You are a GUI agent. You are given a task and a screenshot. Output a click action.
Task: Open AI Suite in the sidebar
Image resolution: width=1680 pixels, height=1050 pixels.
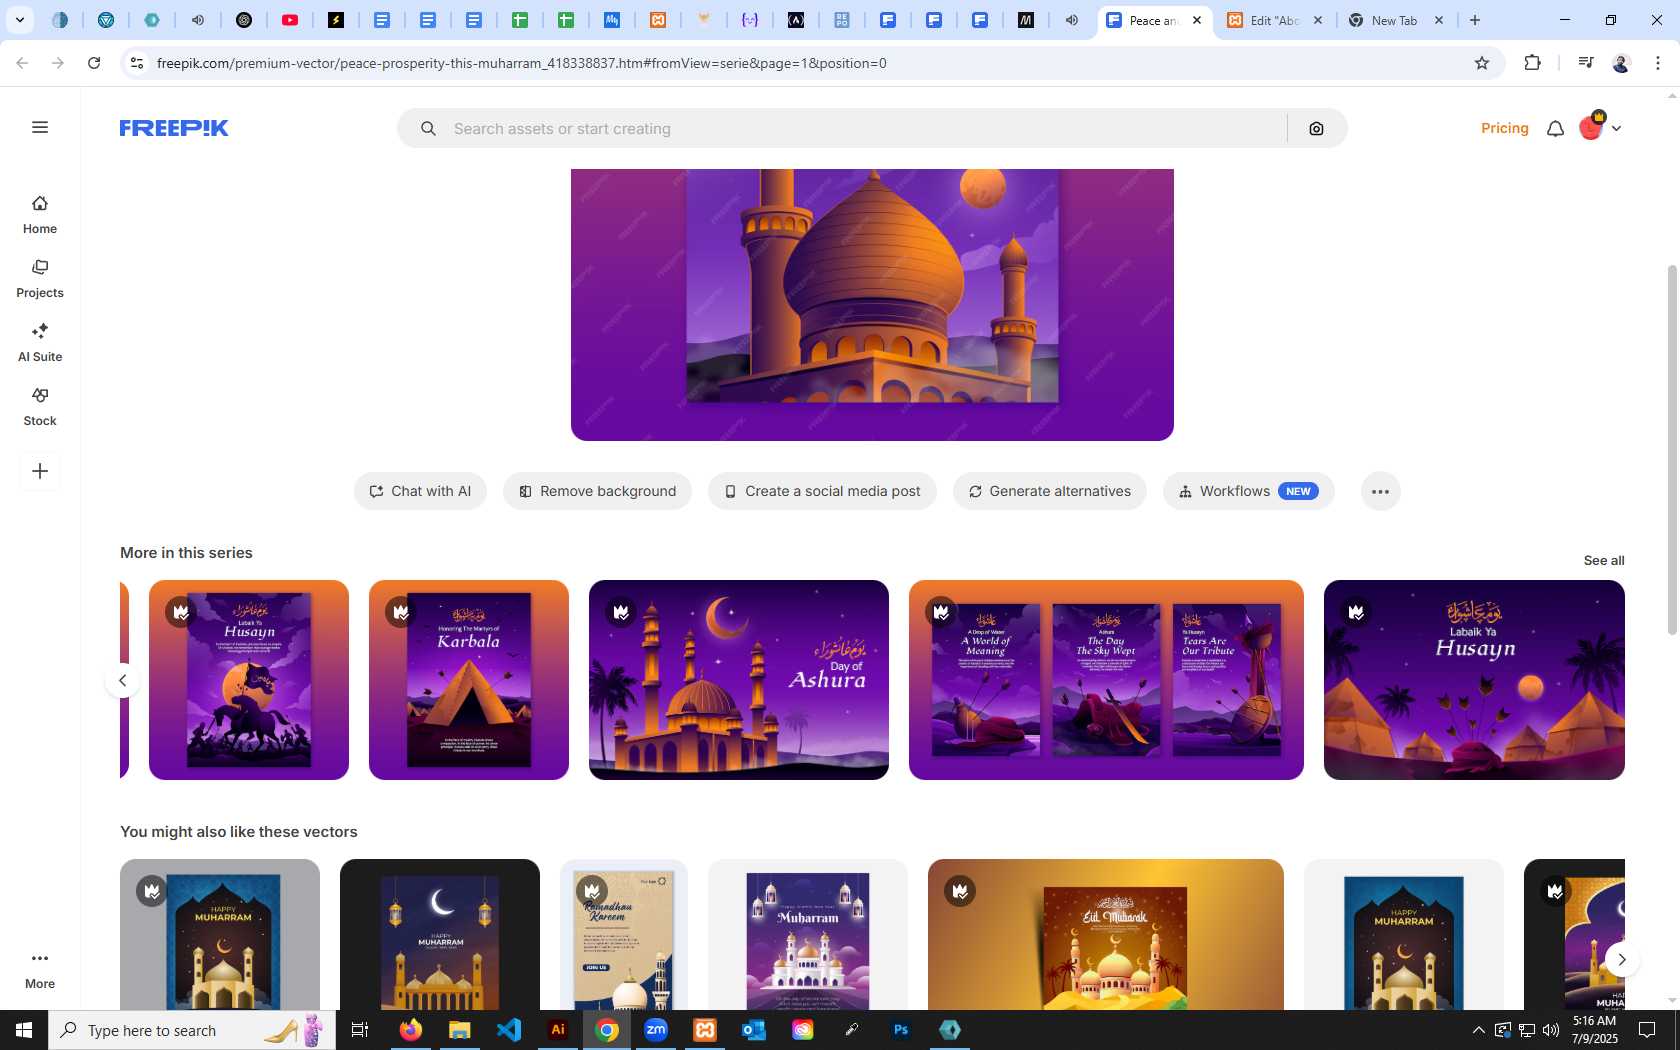pyautogui.click(x=40, y=343)
